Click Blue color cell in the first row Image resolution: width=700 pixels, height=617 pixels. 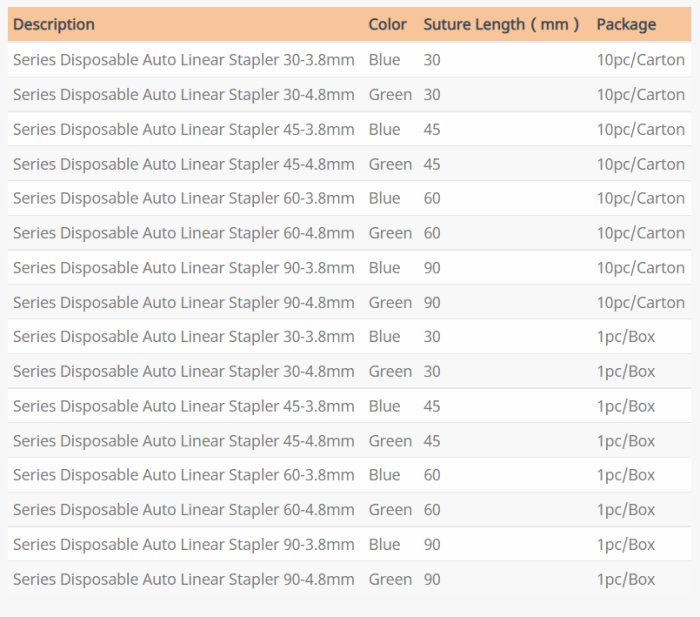[x=384, y=60]
